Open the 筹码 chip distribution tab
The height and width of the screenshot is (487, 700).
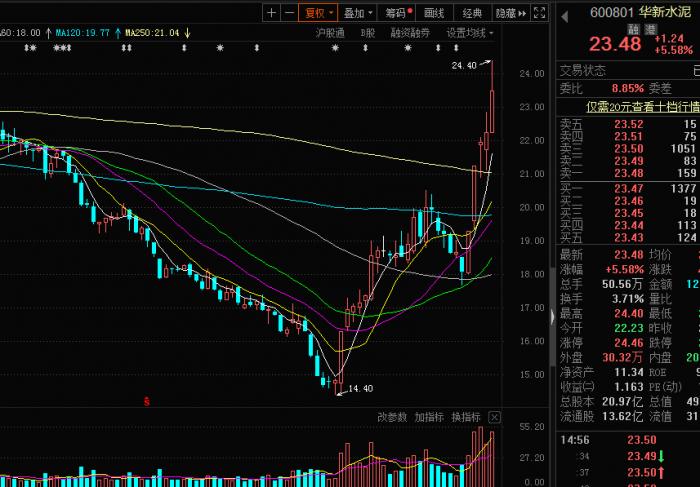(x=397, y=13)
